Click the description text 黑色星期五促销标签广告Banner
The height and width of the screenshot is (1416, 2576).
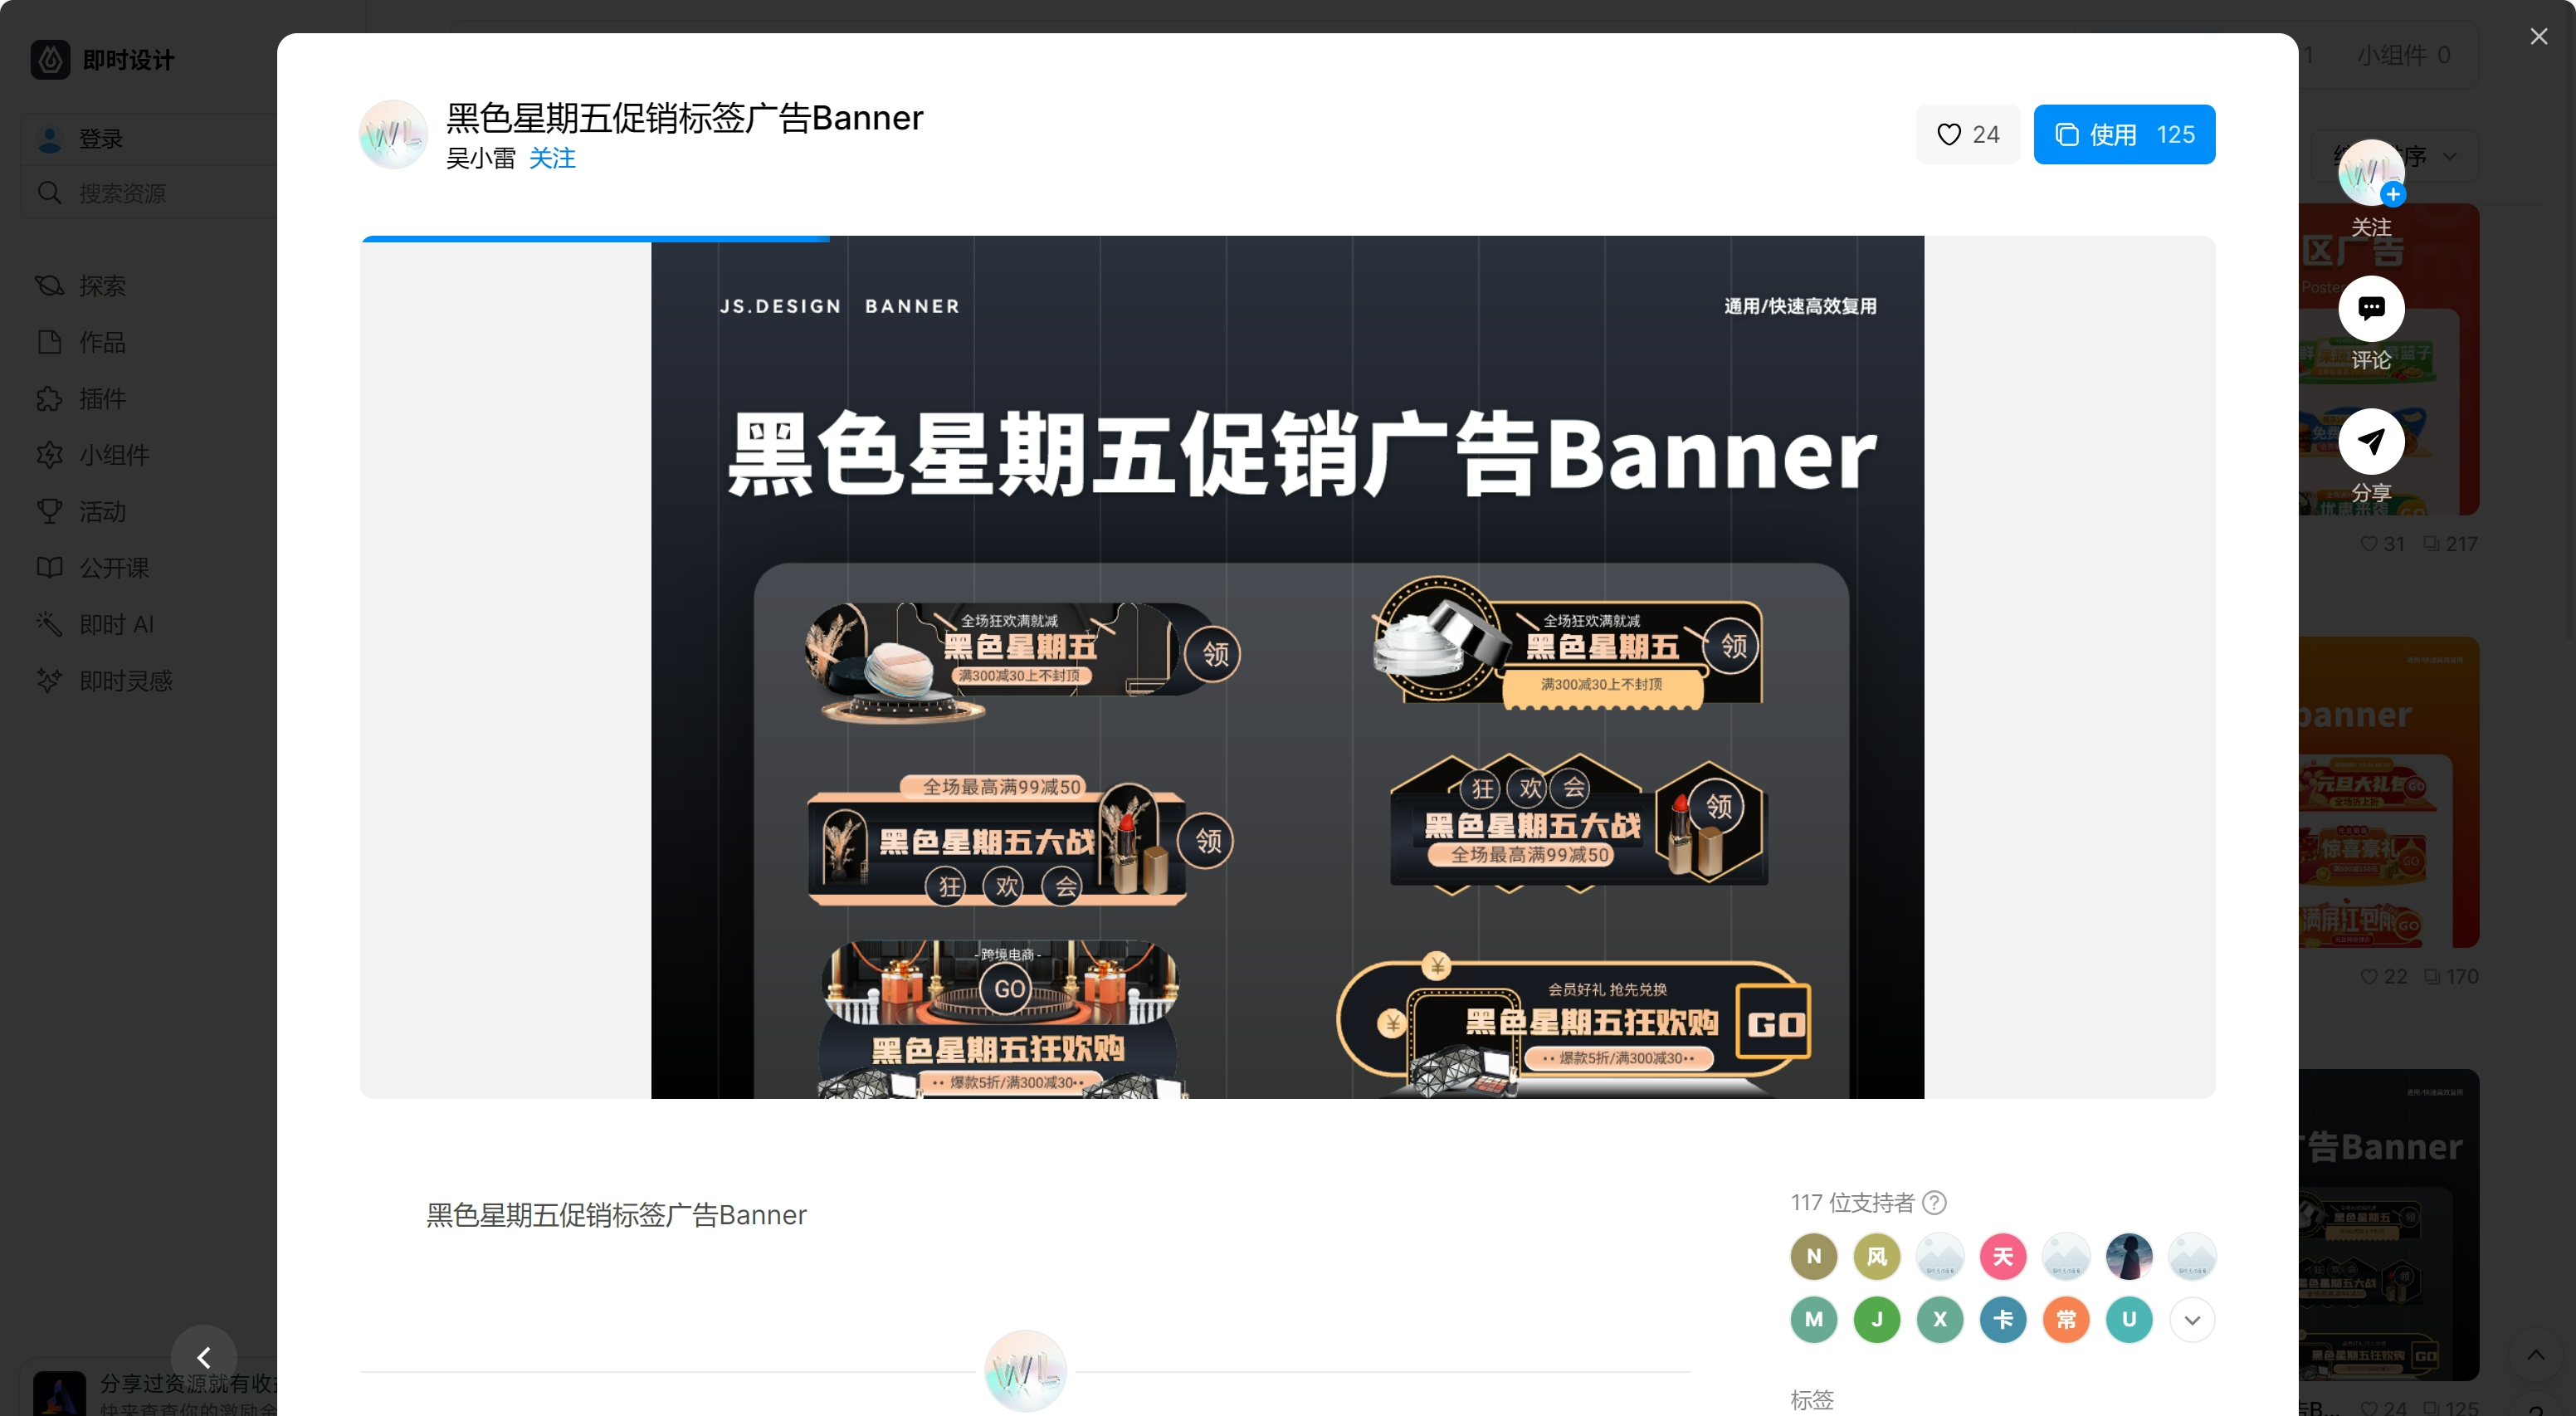click(616, 1215)
